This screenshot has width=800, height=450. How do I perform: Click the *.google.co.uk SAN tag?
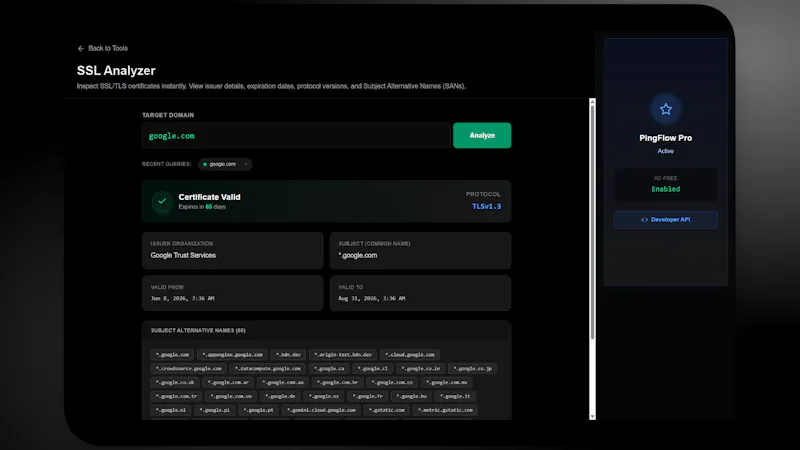pos(174,382)
